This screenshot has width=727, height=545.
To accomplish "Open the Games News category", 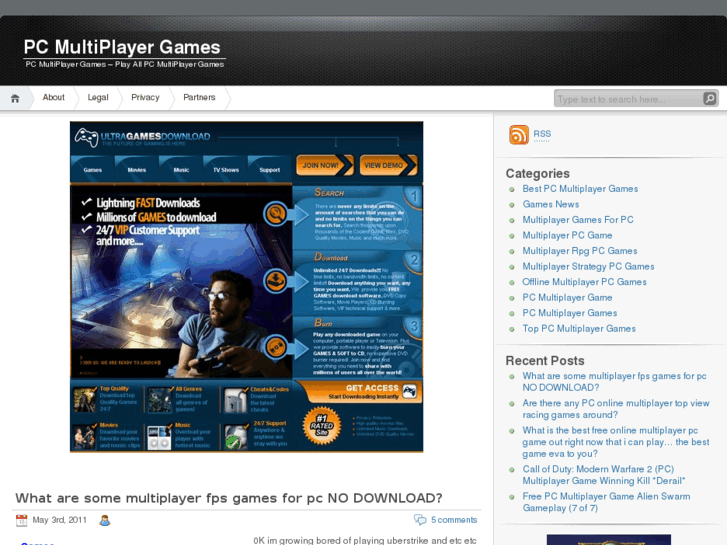I will point(551,204).
